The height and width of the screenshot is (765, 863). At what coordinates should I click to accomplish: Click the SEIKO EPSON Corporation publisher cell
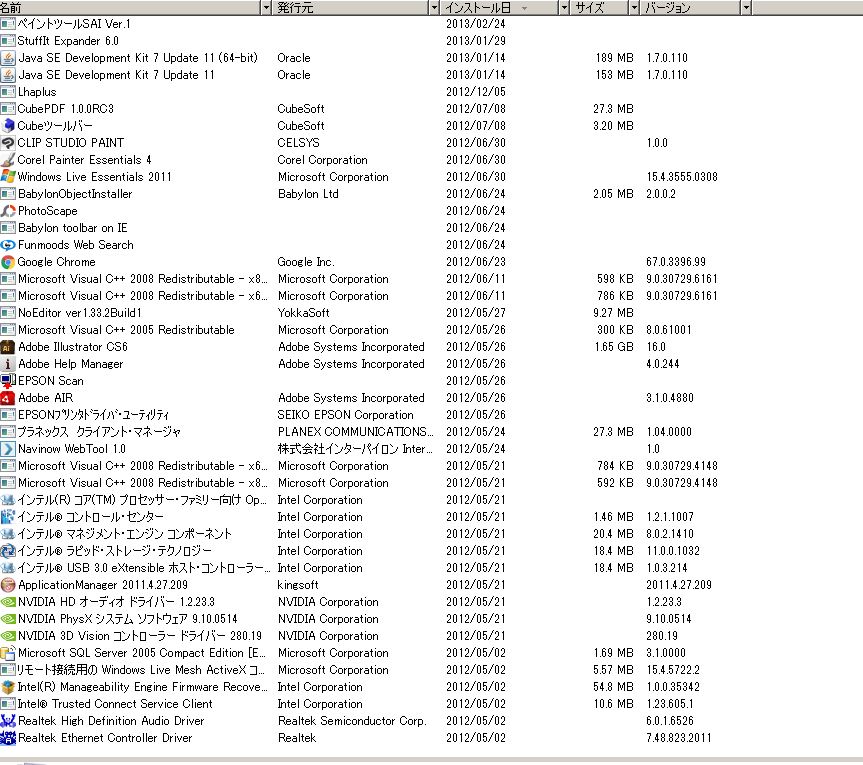tap(345, 415)
